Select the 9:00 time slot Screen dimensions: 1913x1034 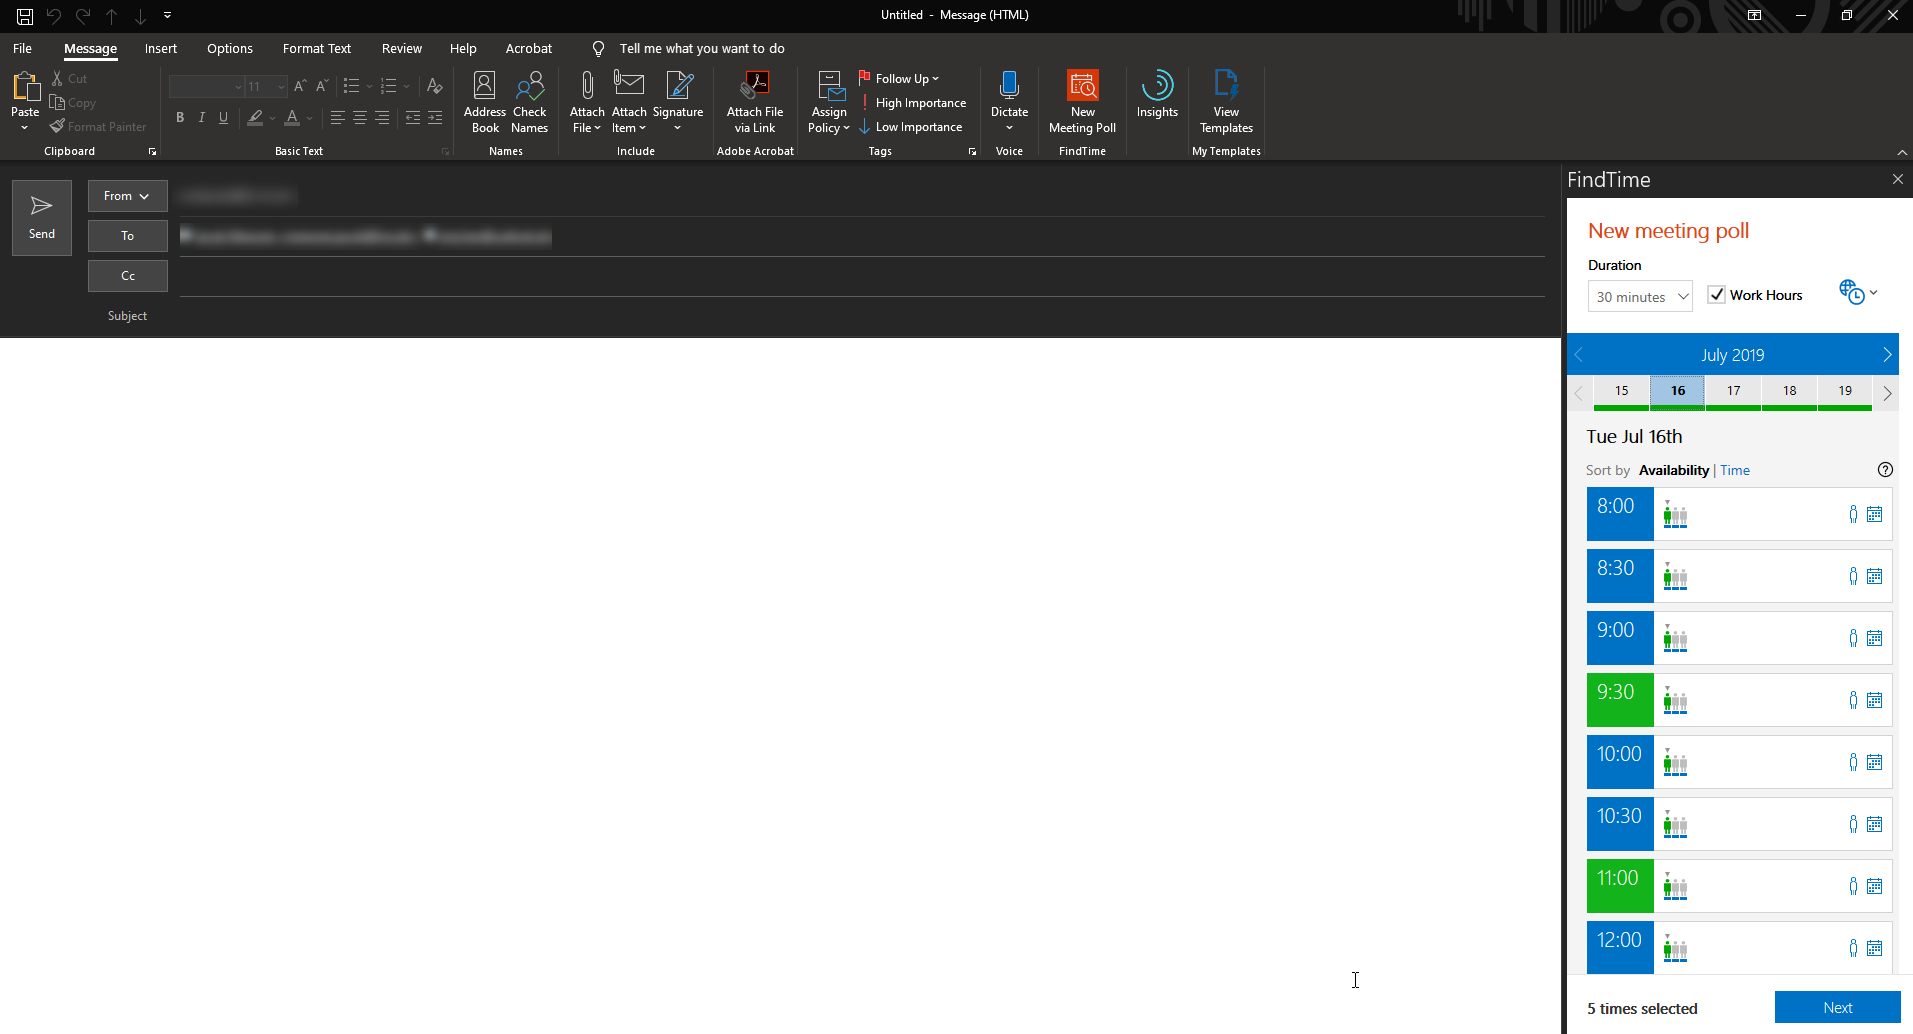(1620, 638)
